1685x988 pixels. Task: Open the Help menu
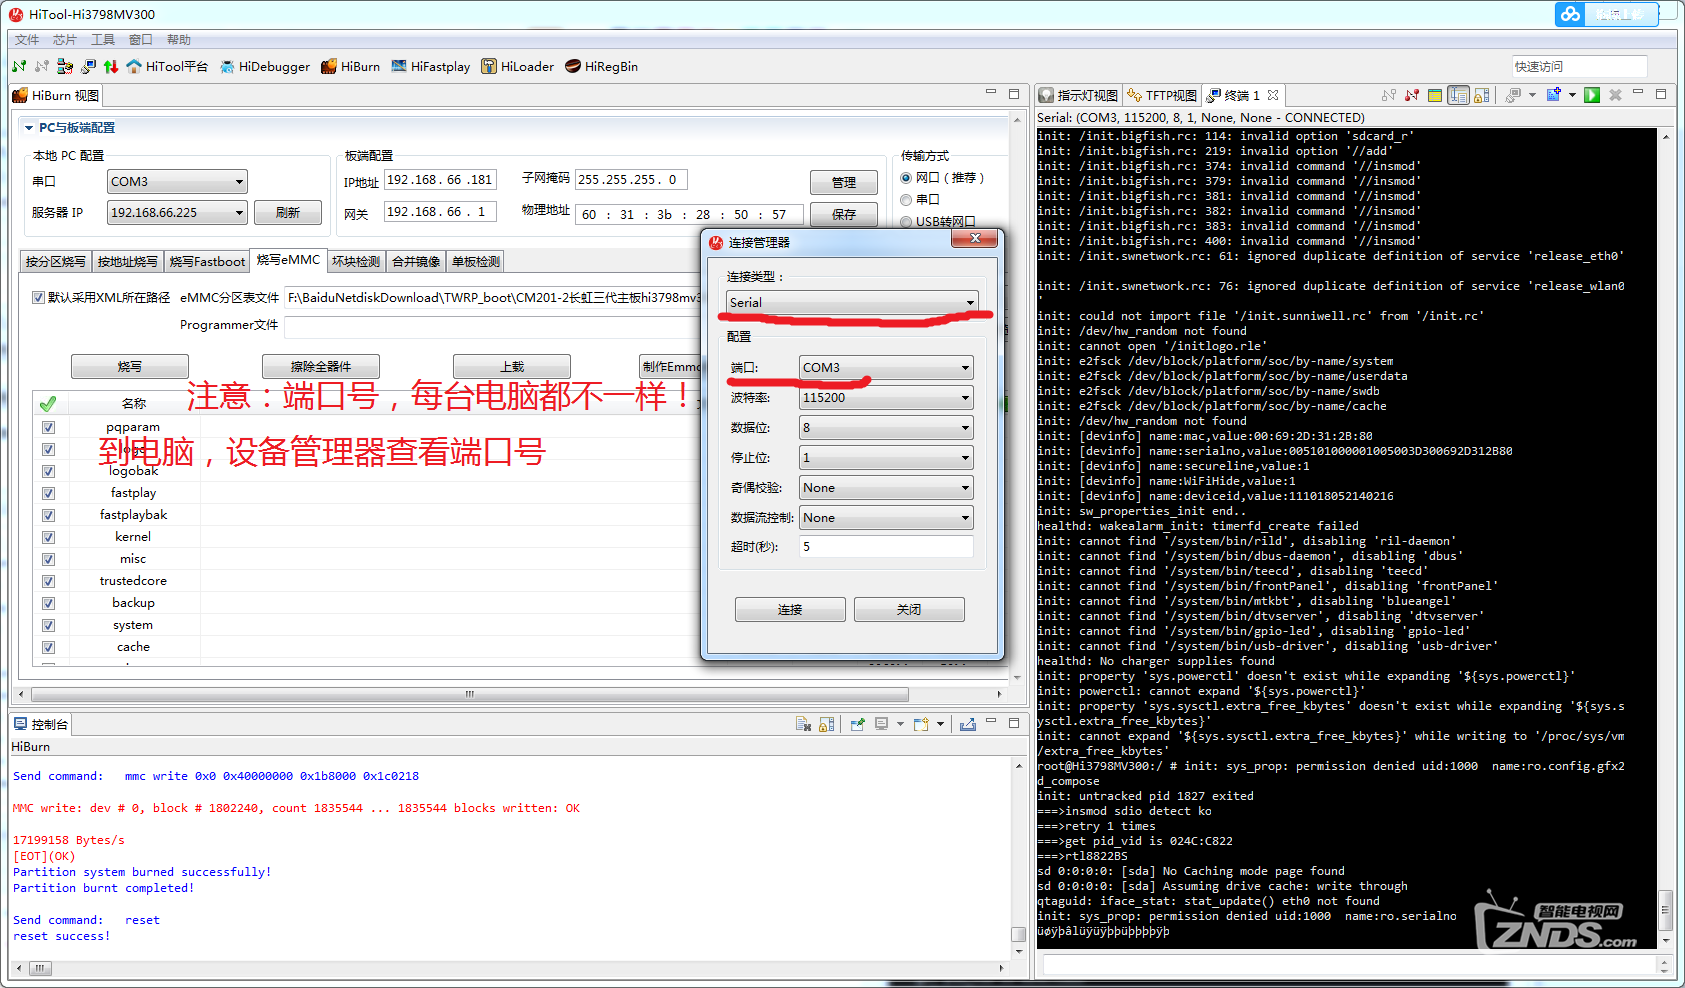(x=179, y=40)
